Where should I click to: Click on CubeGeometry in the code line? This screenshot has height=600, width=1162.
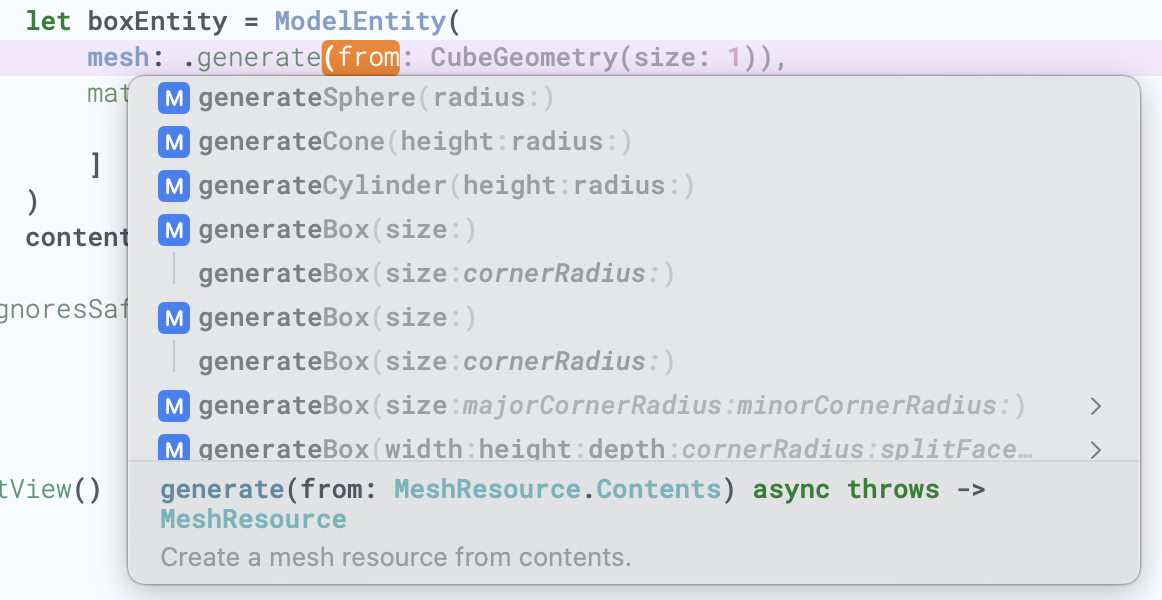tap(523, 58)
